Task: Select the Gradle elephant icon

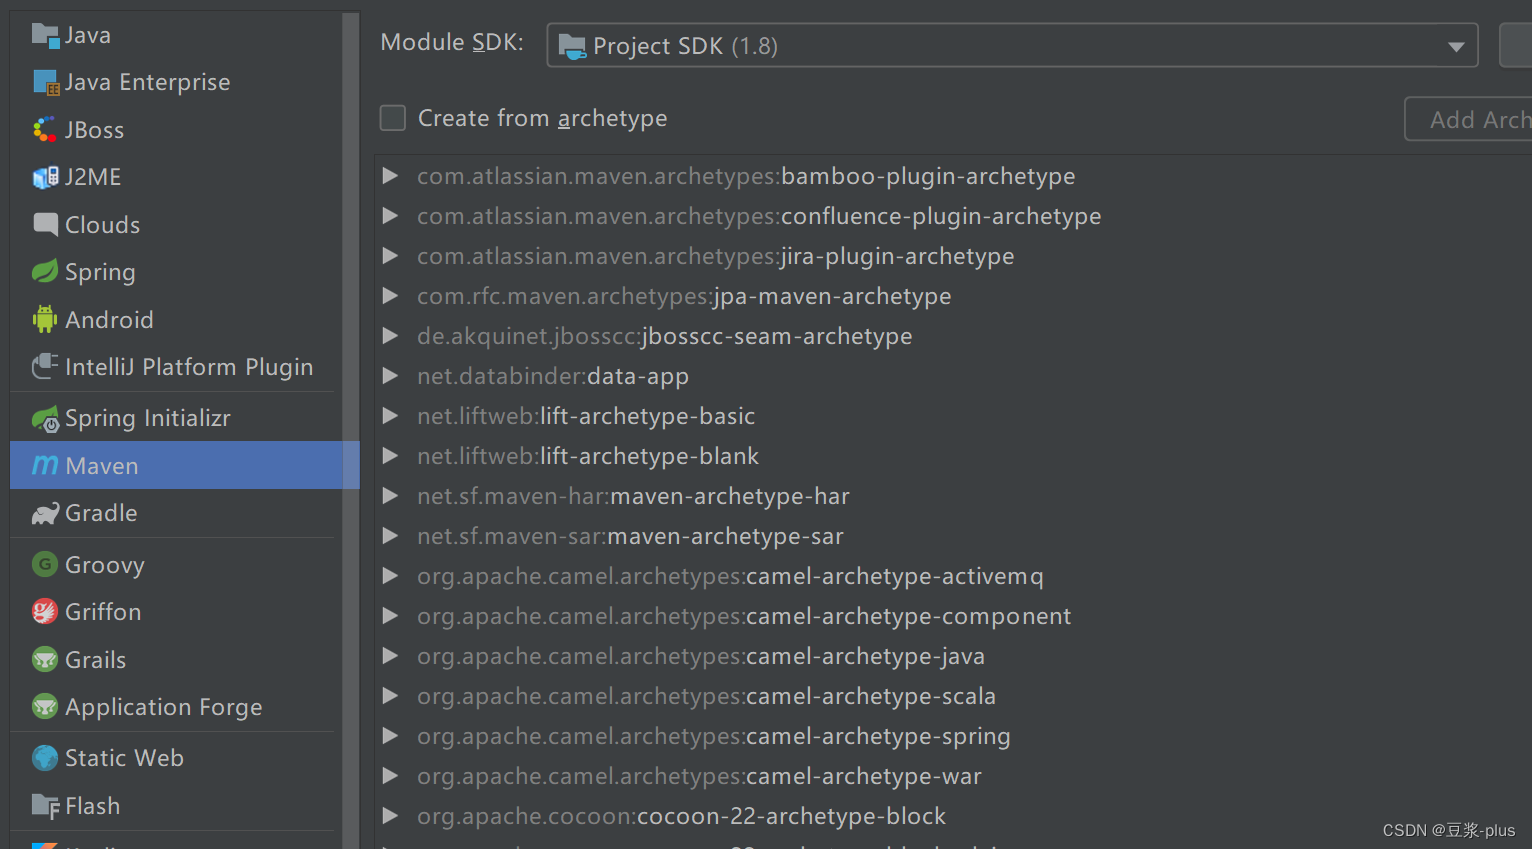Action: (x=45, y=514)
